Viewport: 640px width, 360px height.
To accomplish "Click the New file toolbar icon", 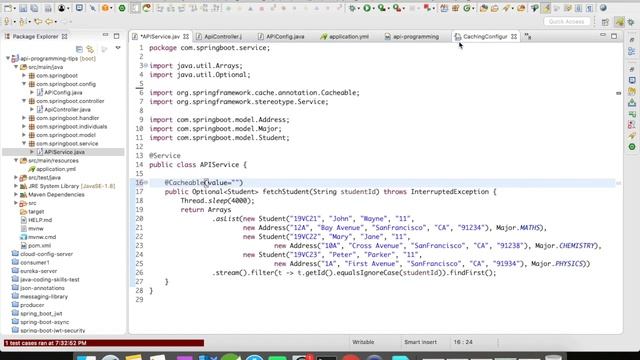I will (7, 8).
